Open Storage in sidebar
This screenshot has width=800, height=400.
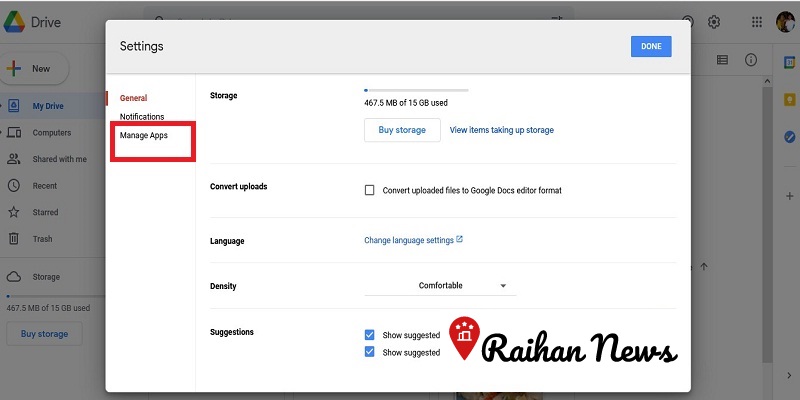point(46,277)
